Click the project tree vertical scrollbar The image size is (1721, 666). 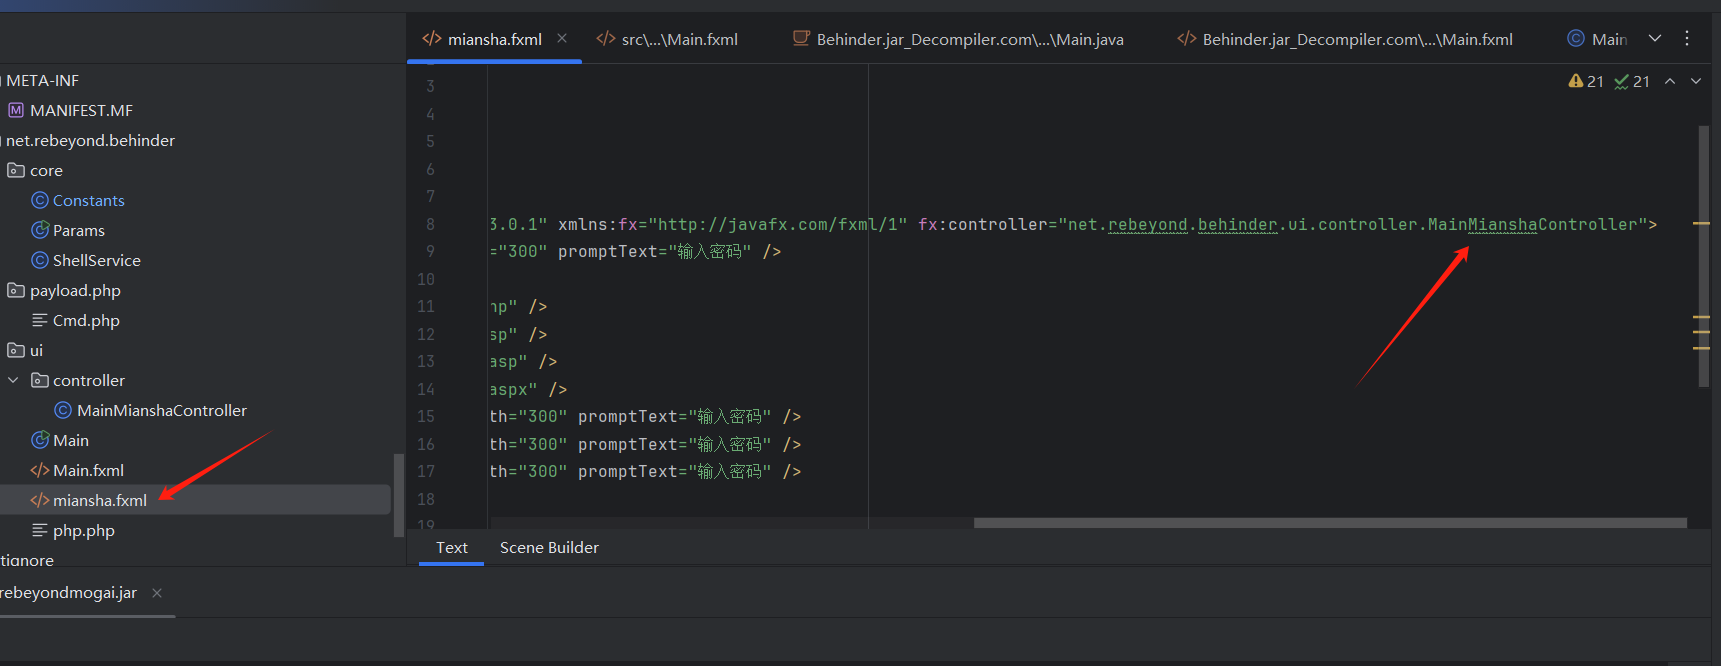pyautogui.click(x=399, y=495)
